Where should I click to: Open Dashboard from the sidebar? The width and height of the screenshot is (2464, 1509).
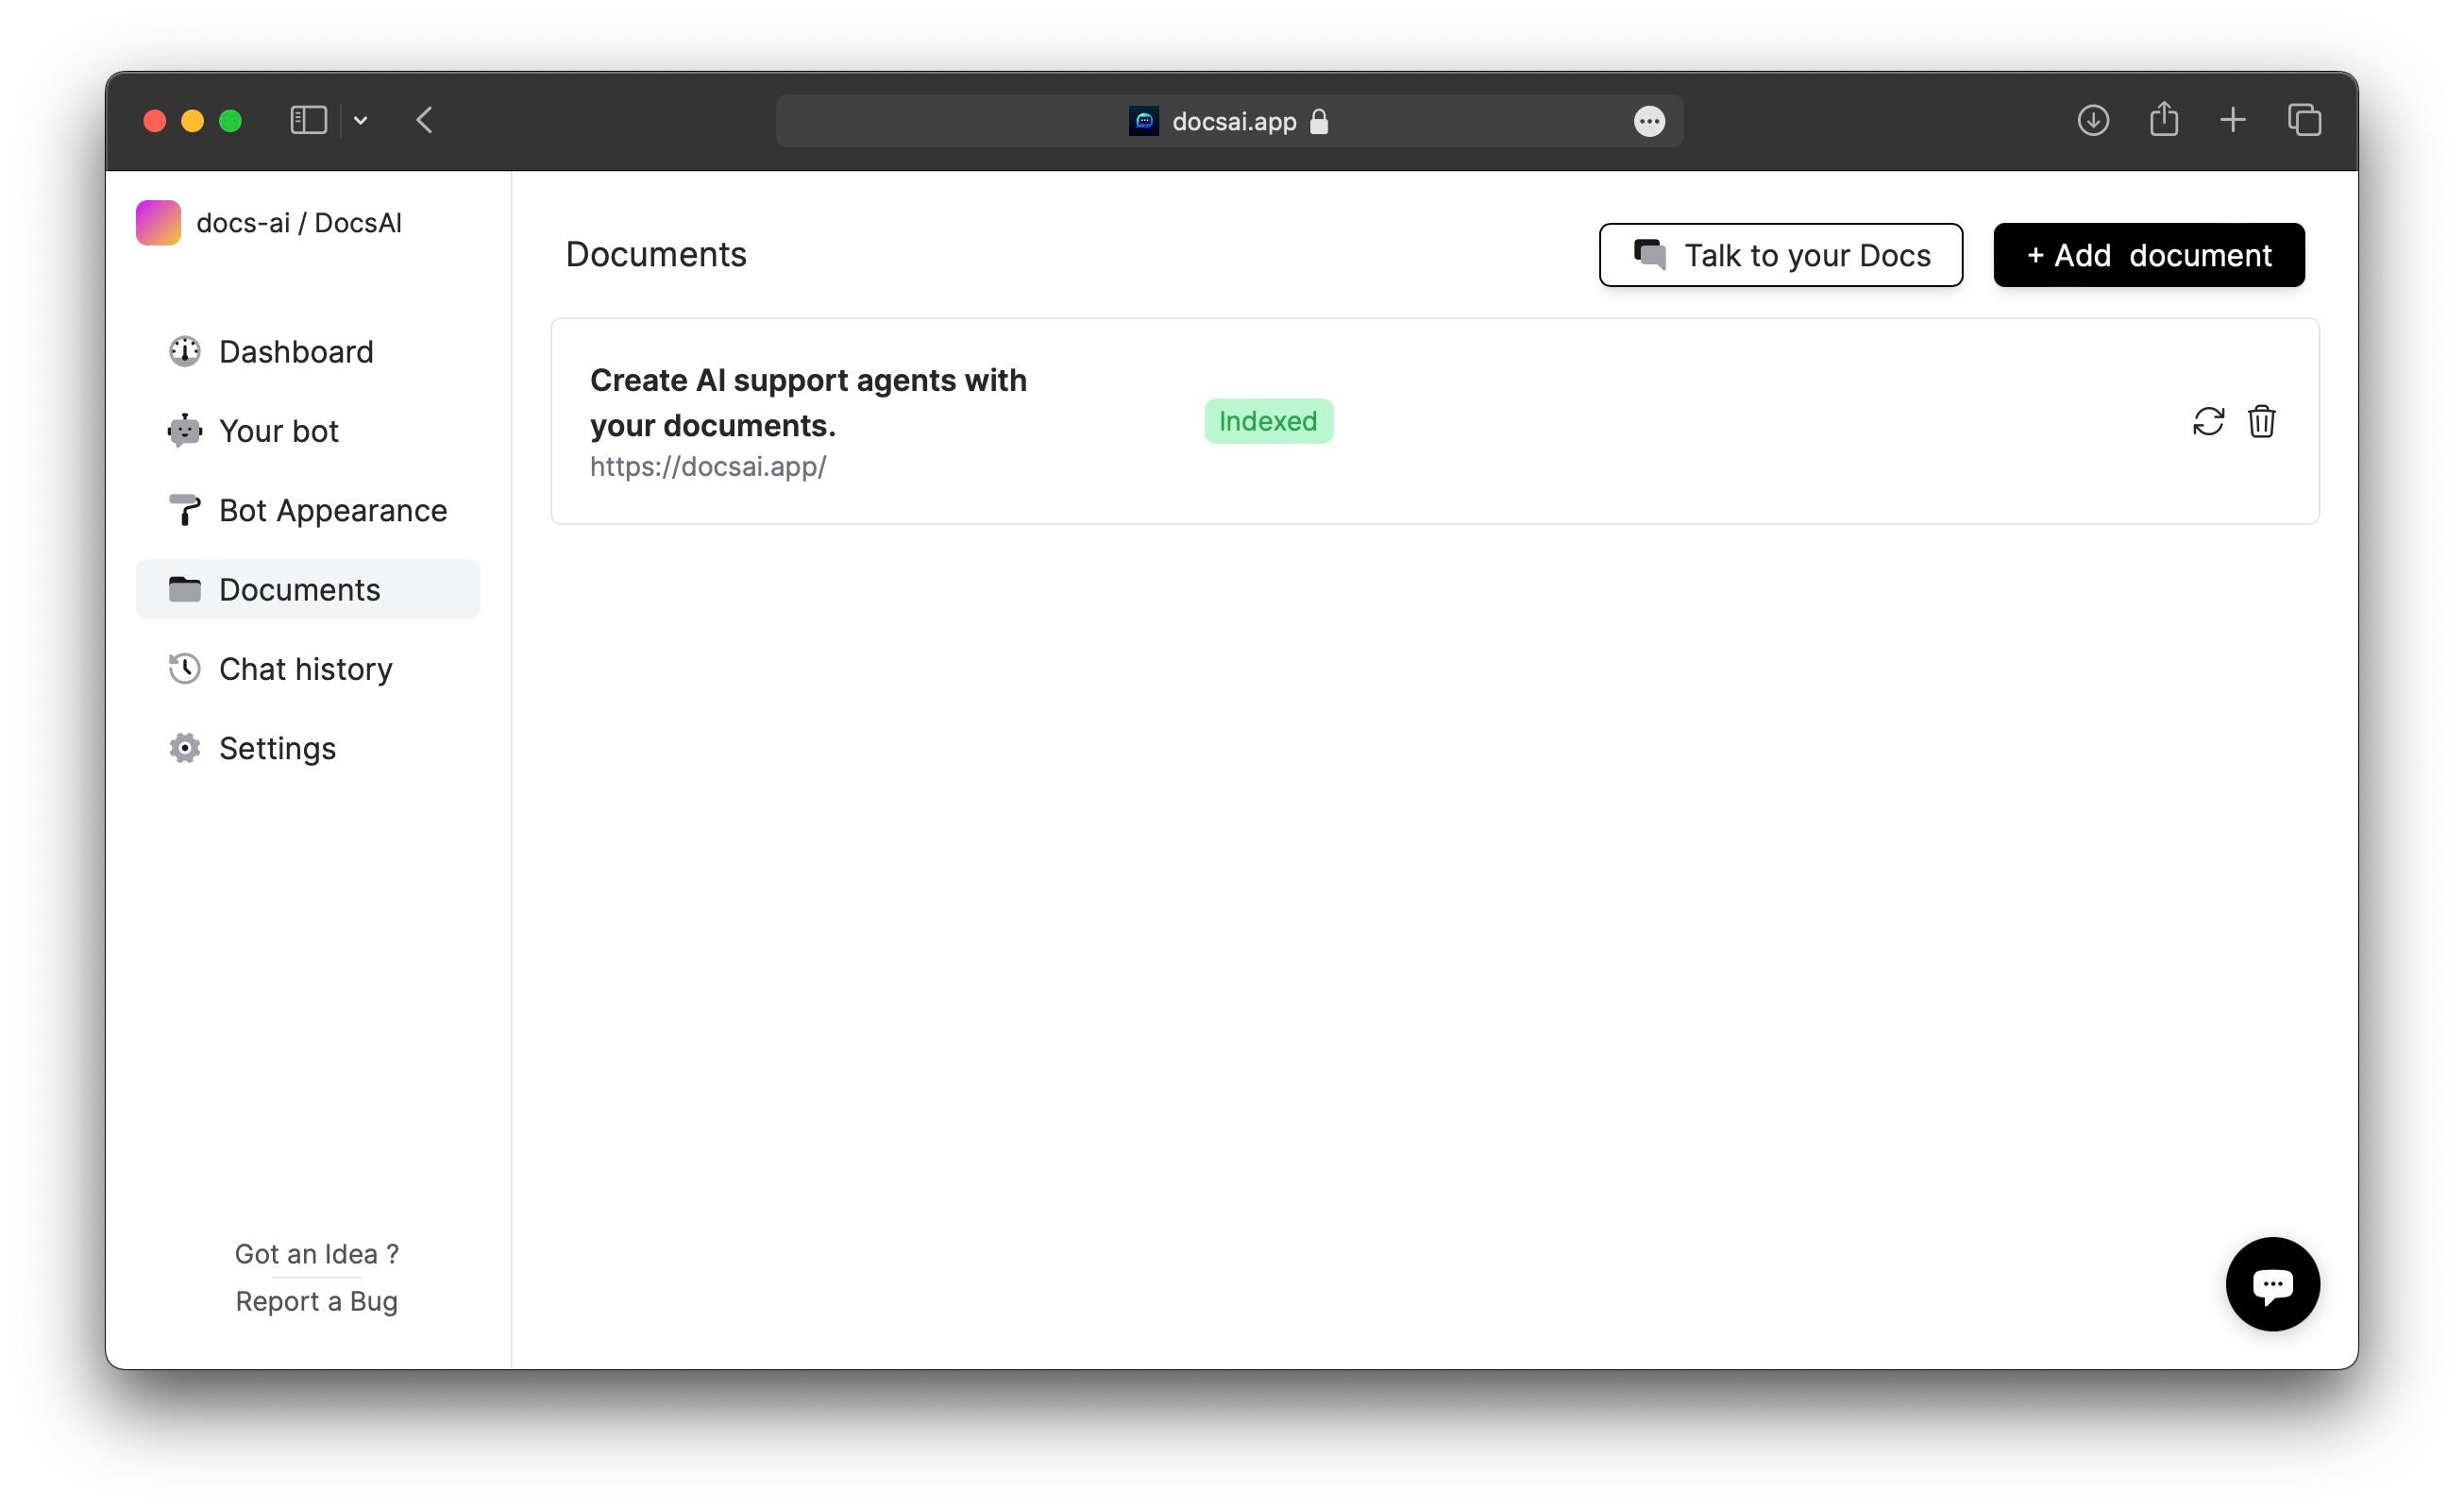295,351
